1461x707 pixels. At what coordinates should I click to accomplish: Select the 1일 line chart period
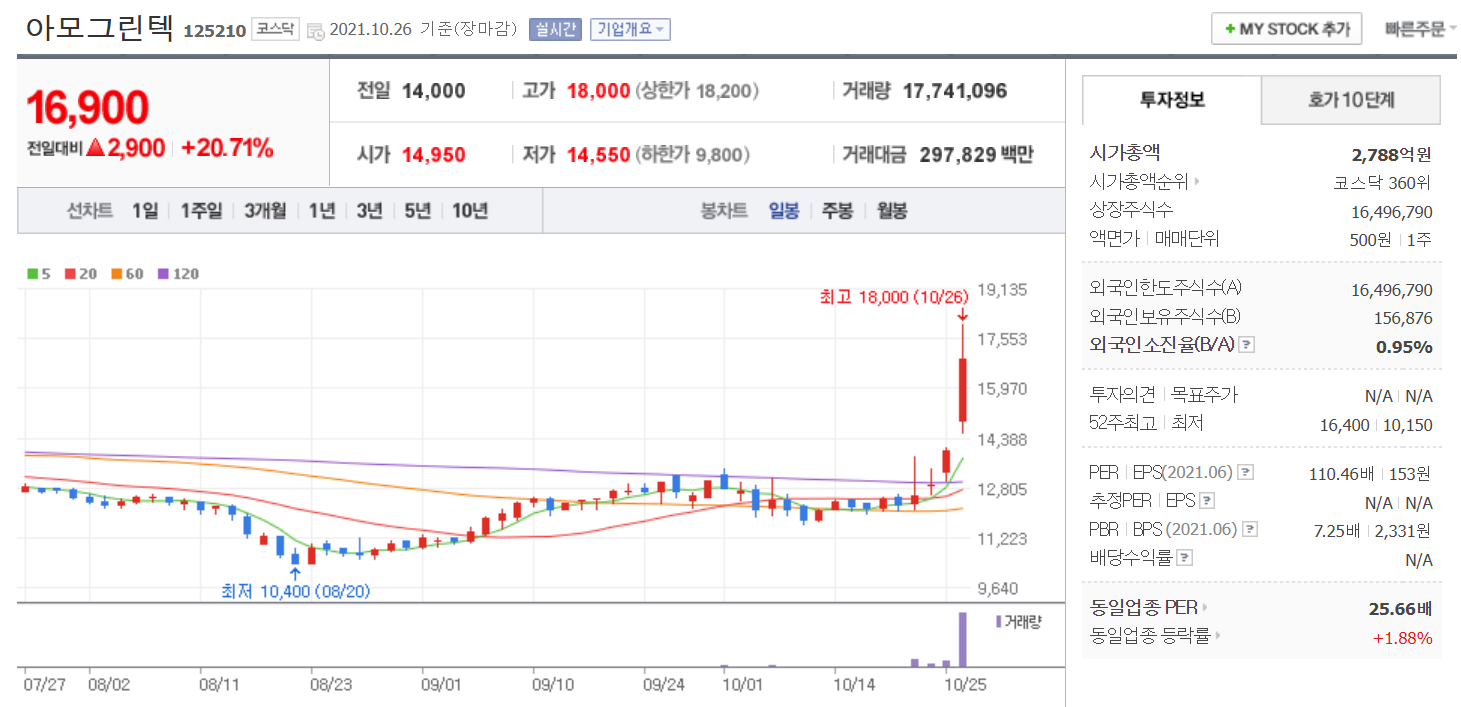pyautogui.click(x=144, y=211)
